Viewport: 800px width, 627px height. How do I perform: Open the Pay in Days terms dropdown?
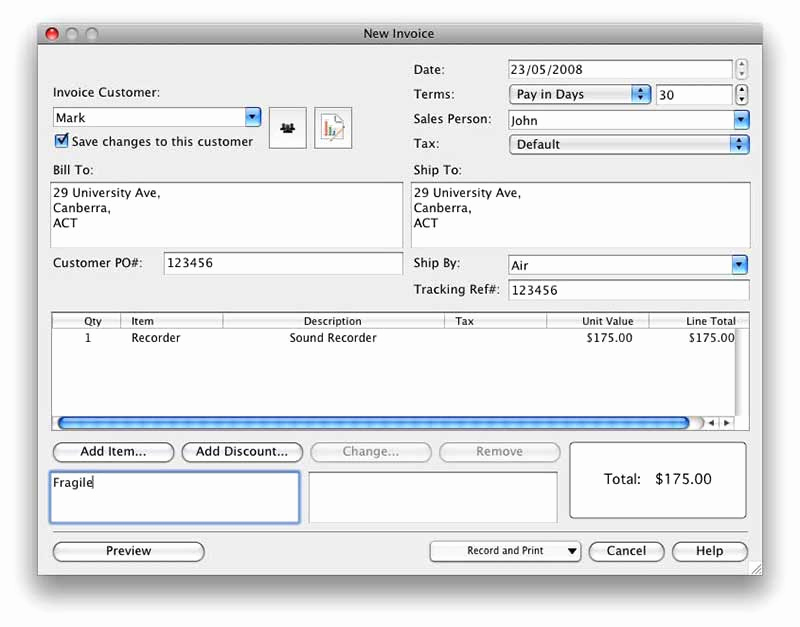580,94
